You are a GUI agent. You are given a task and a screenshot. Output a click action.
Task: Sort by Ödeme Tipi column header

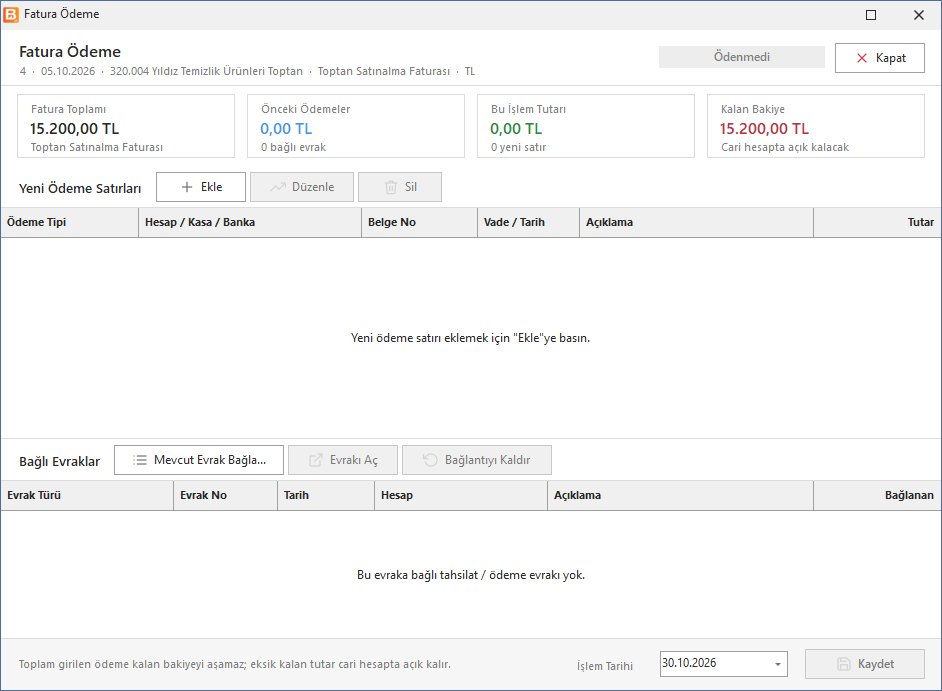point(70,222)
